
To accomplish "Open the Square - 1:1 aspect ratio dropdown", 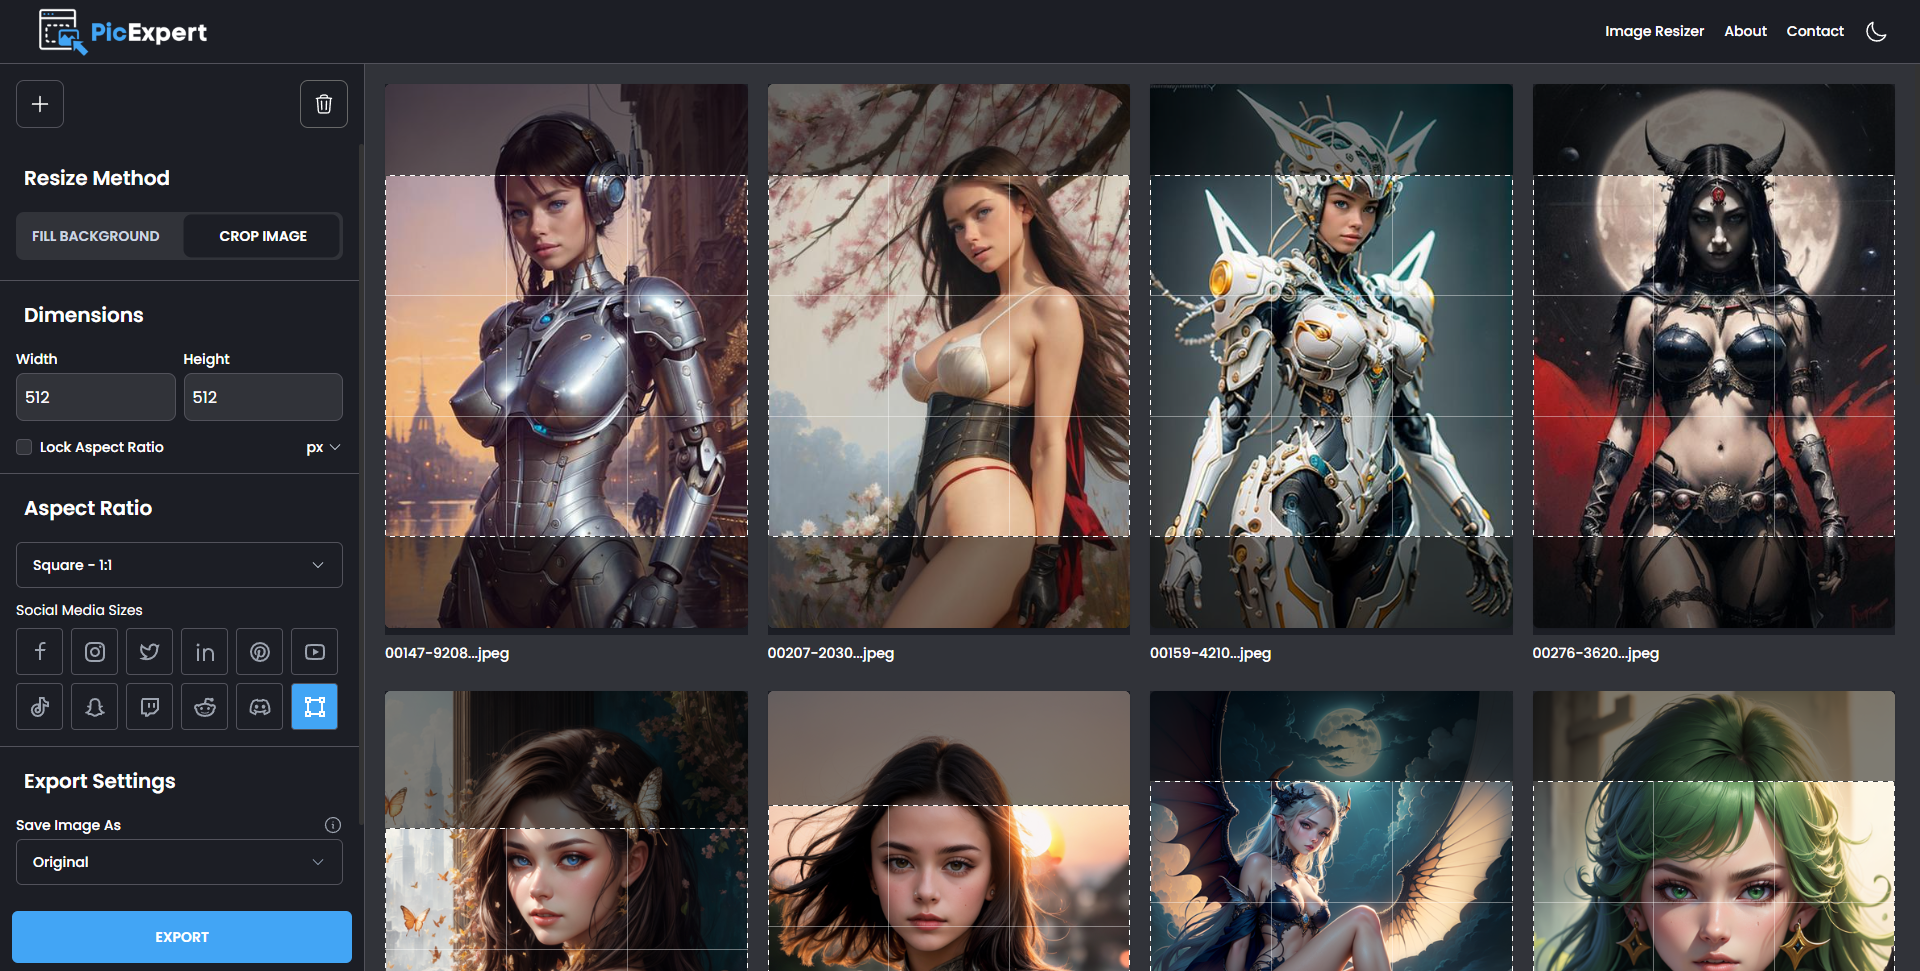I will tap(179, 565).
